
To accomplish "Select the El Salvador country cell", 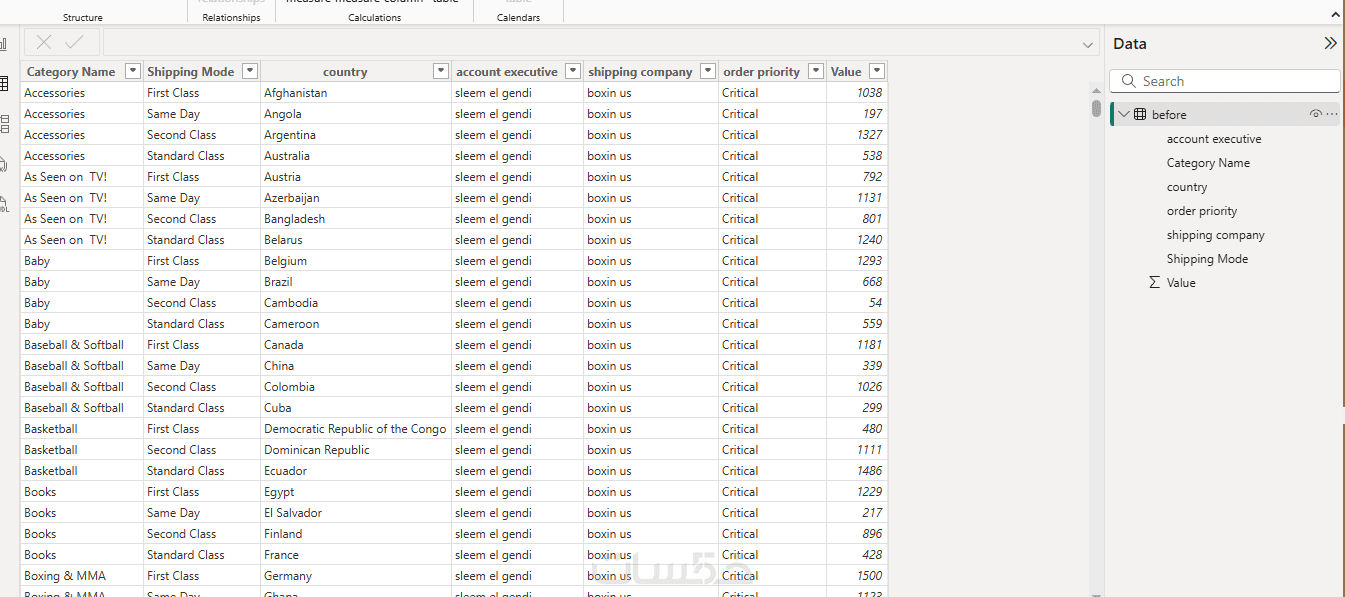I will [356, 513].
